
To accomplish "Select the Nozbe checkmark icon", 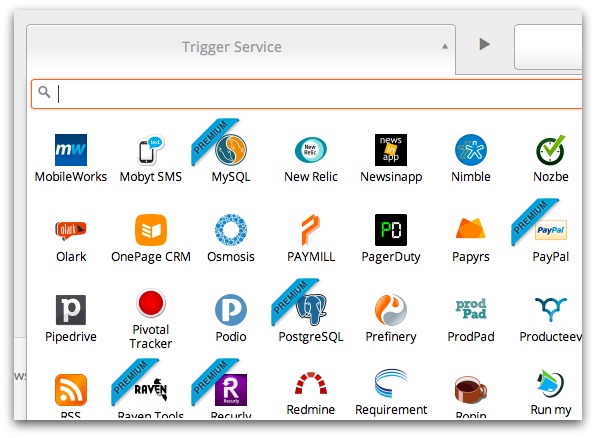I will [x=551, y=150].
